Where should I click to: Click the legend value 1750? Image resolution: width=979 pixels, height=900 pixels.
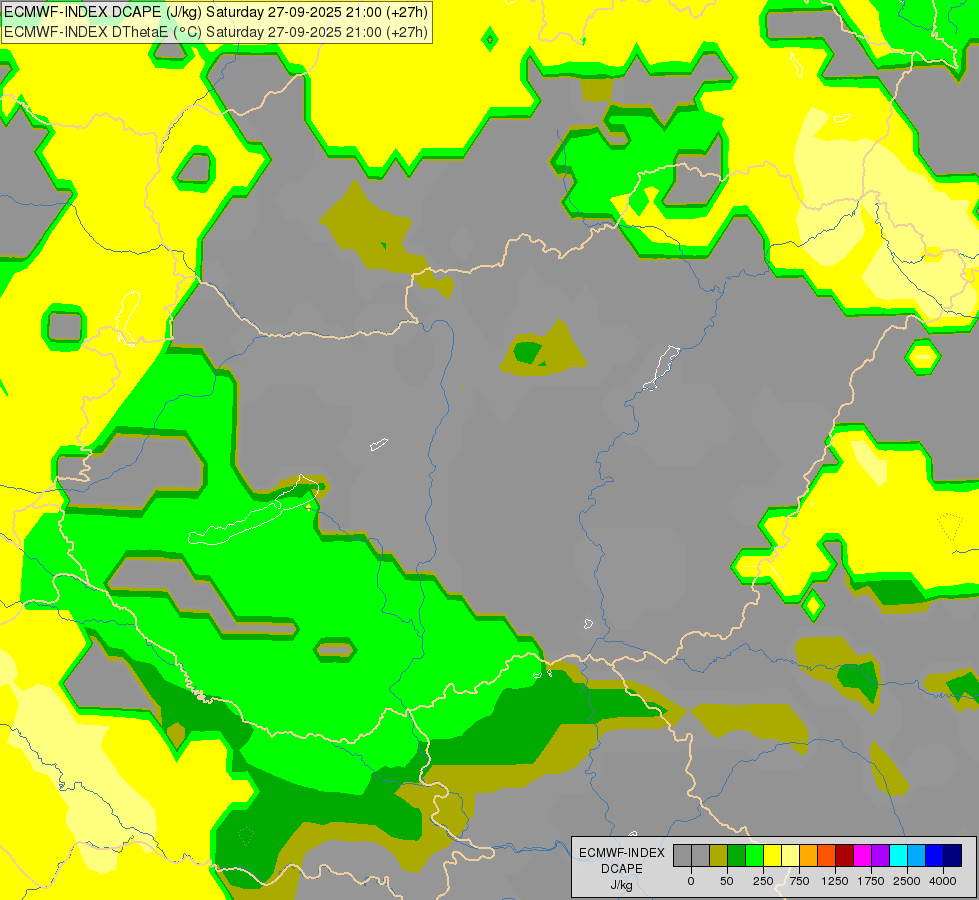click(x=871, y=881)
